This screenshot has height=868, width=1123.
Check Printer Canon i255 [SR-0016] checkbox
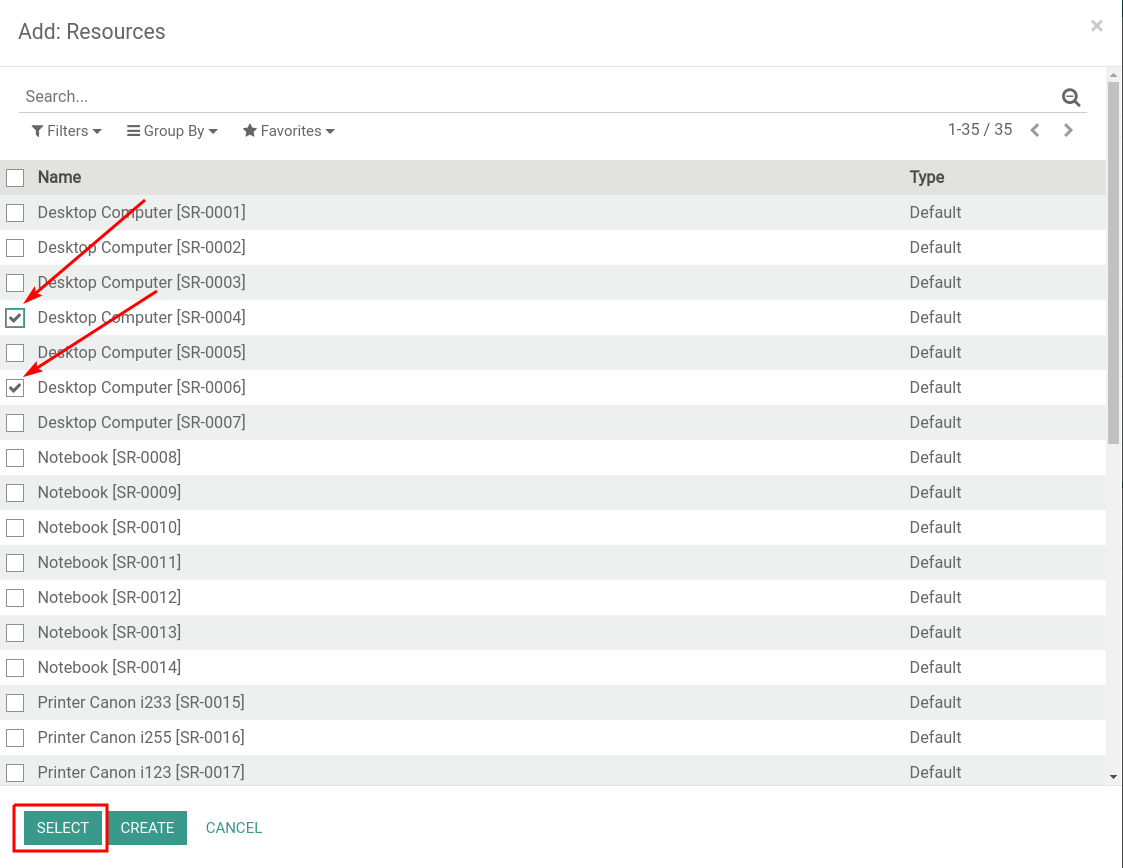click(15, 739)
